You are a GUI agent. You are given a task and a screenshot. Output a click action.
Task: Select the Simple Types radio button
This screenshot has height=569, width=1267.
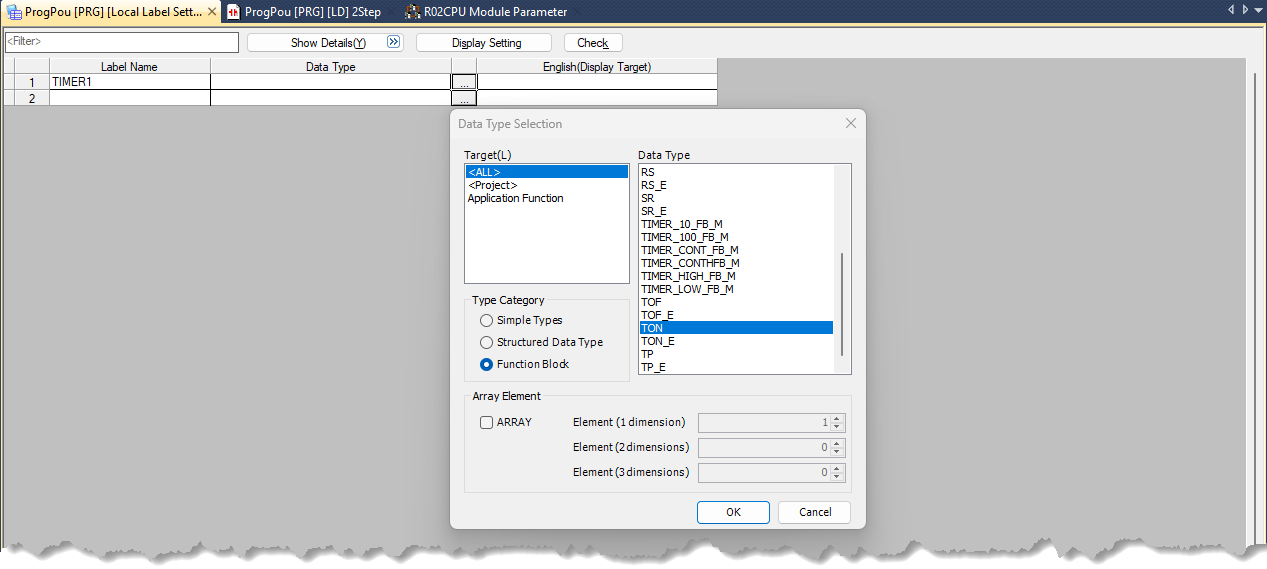coord(487,321)
